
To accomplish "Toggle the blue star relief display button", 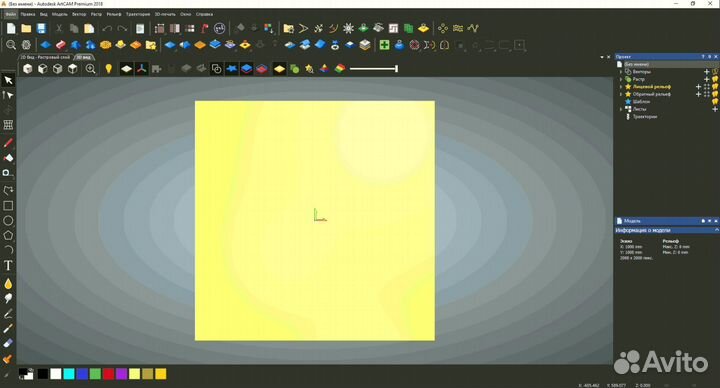I will (232, 69).
